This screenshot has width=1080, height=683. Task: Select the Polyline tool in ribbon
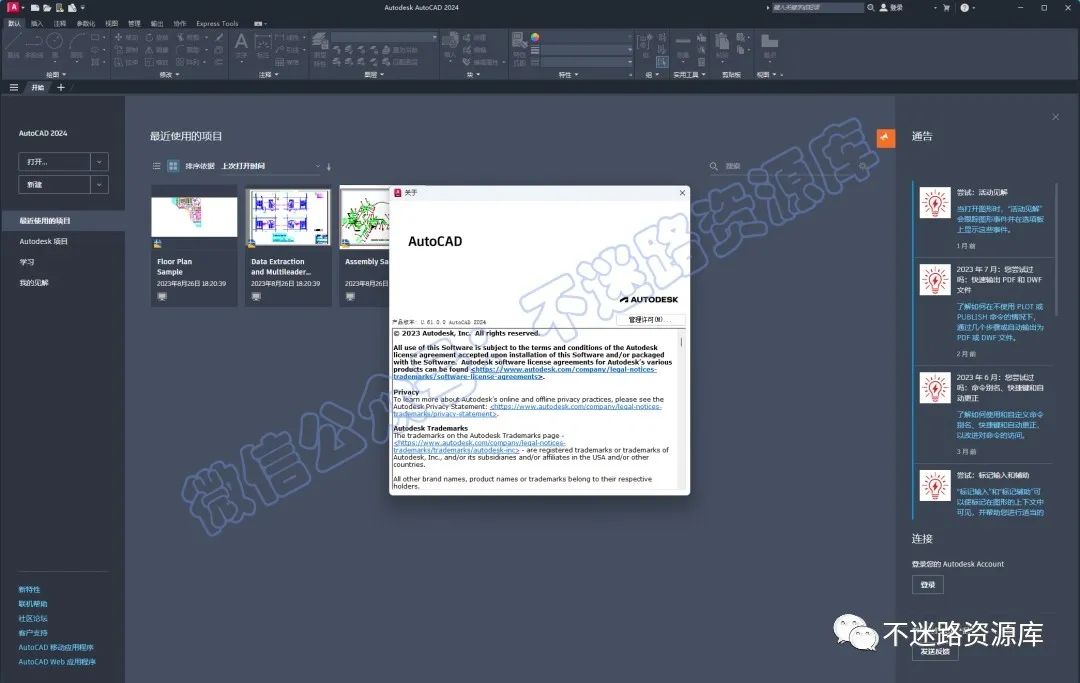pos(34,43)
